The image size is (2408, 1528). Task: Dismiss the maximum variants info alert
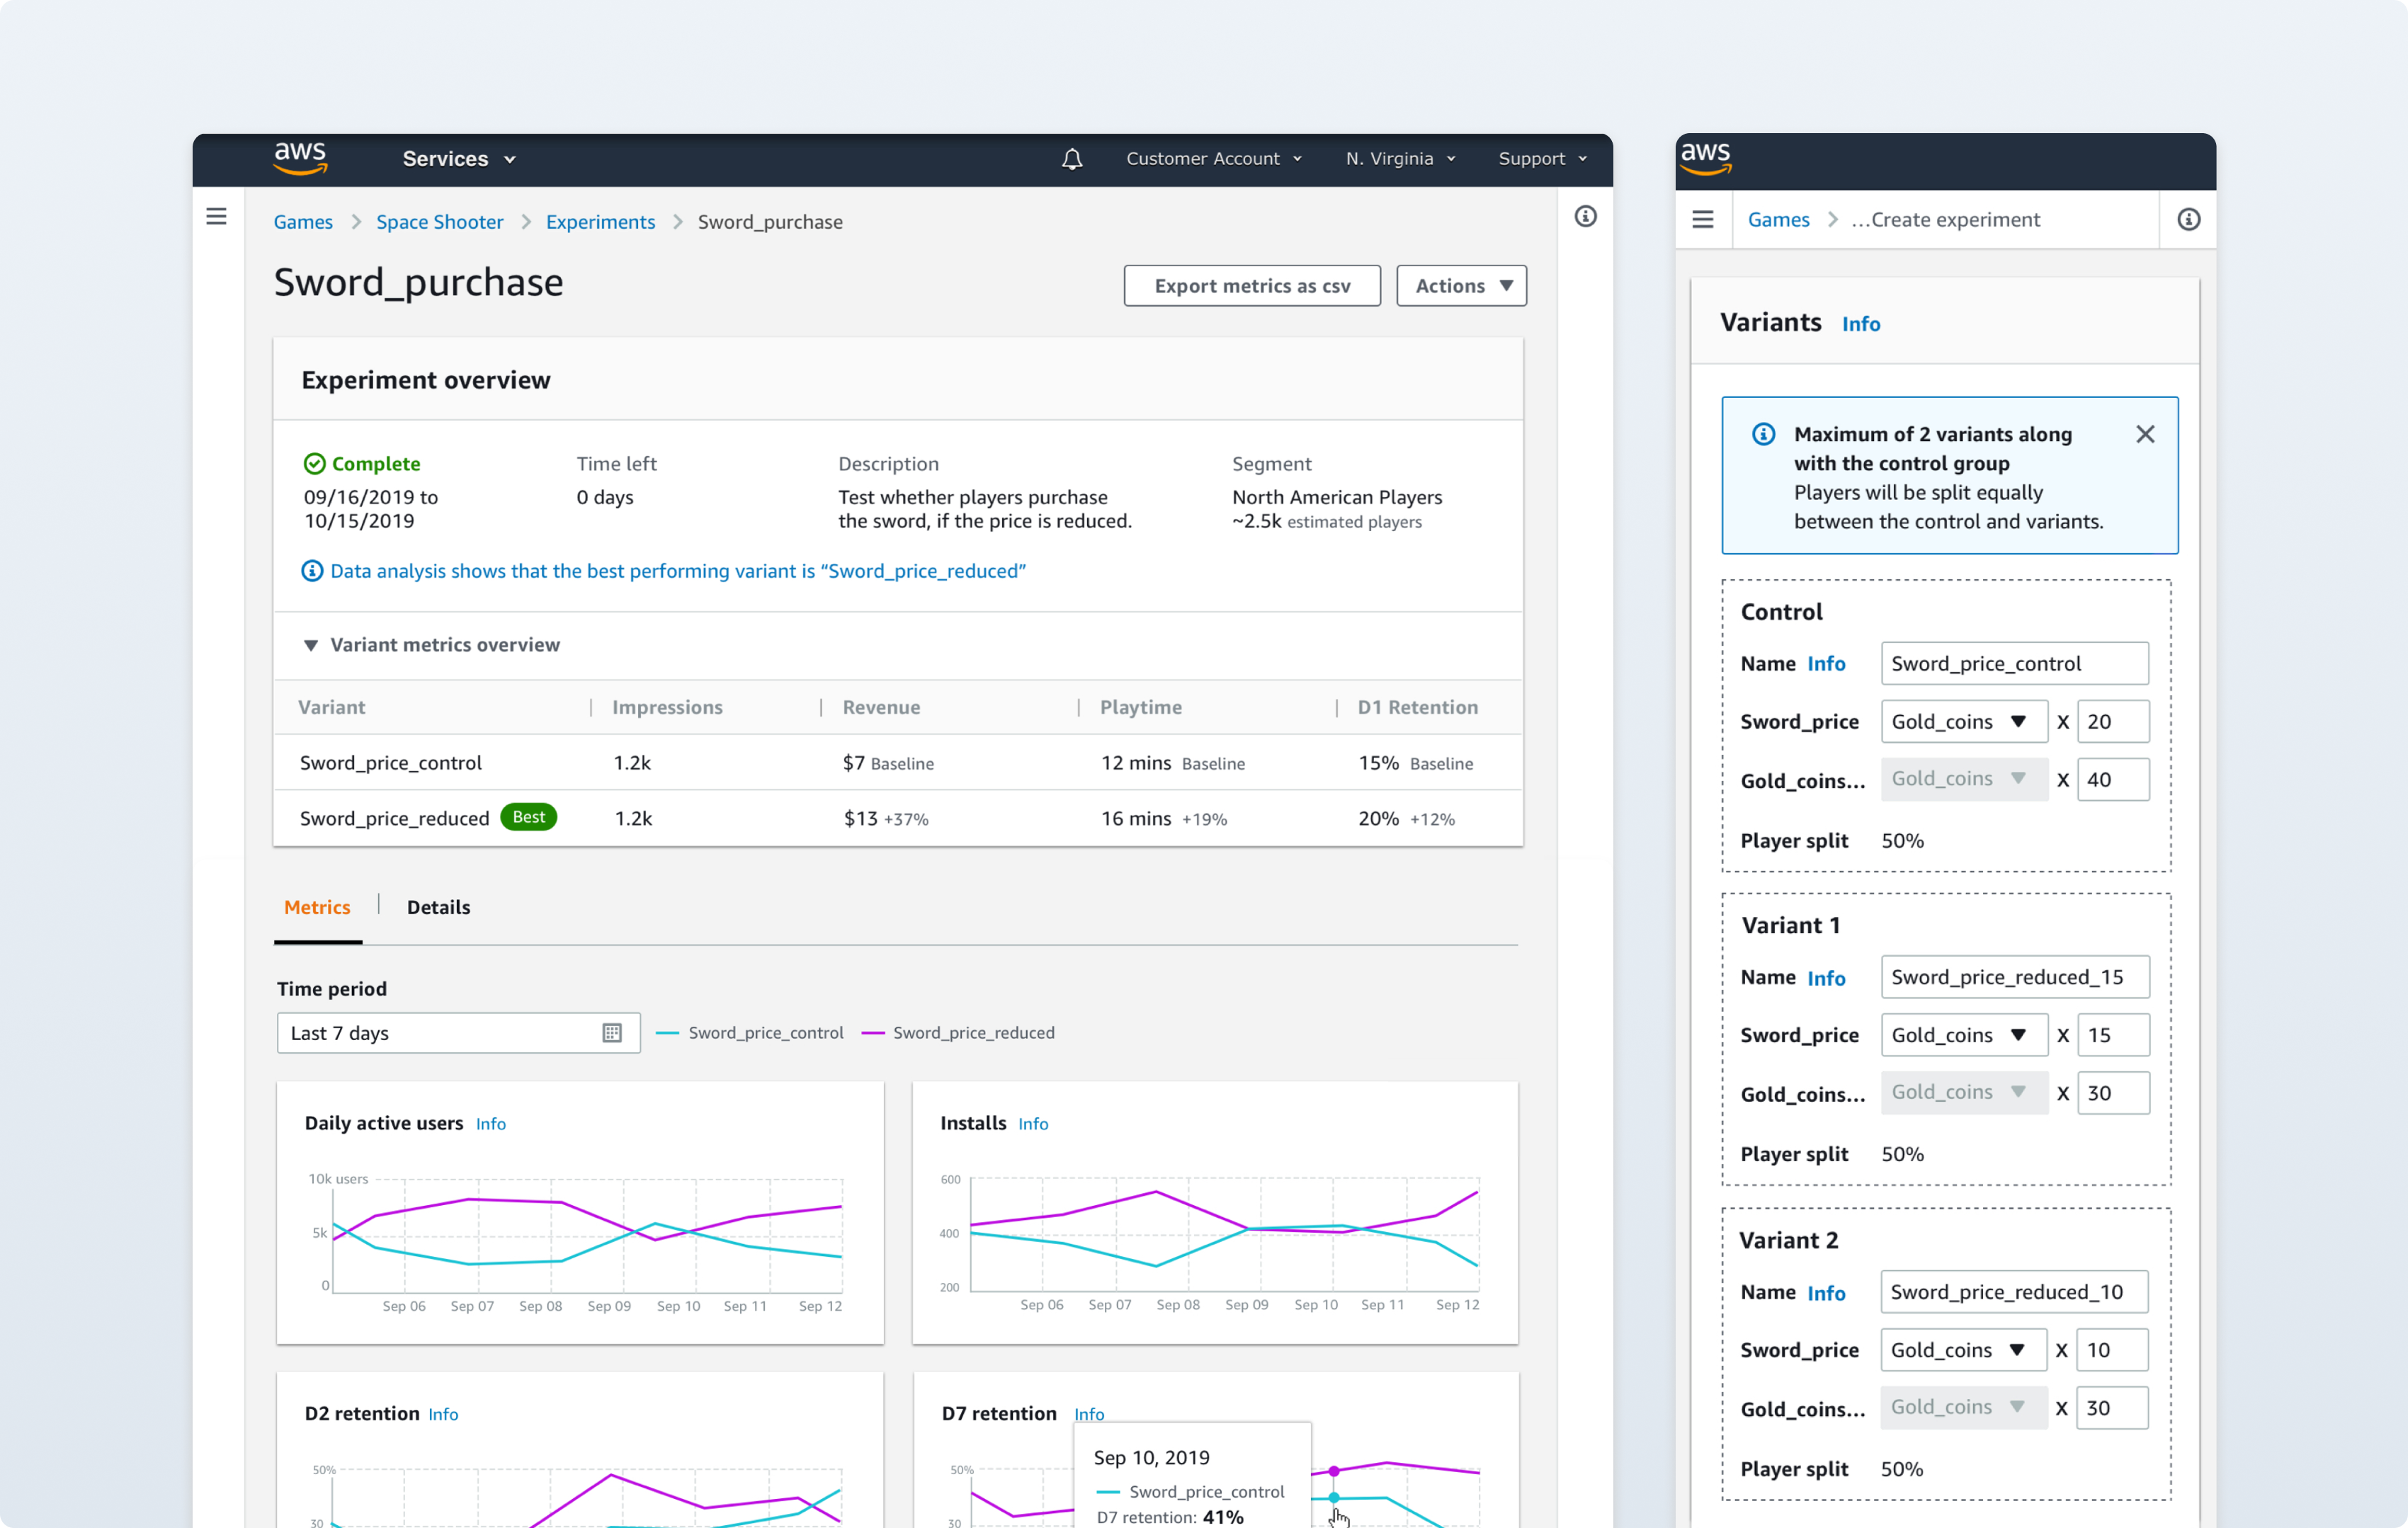coord(2145,434)
